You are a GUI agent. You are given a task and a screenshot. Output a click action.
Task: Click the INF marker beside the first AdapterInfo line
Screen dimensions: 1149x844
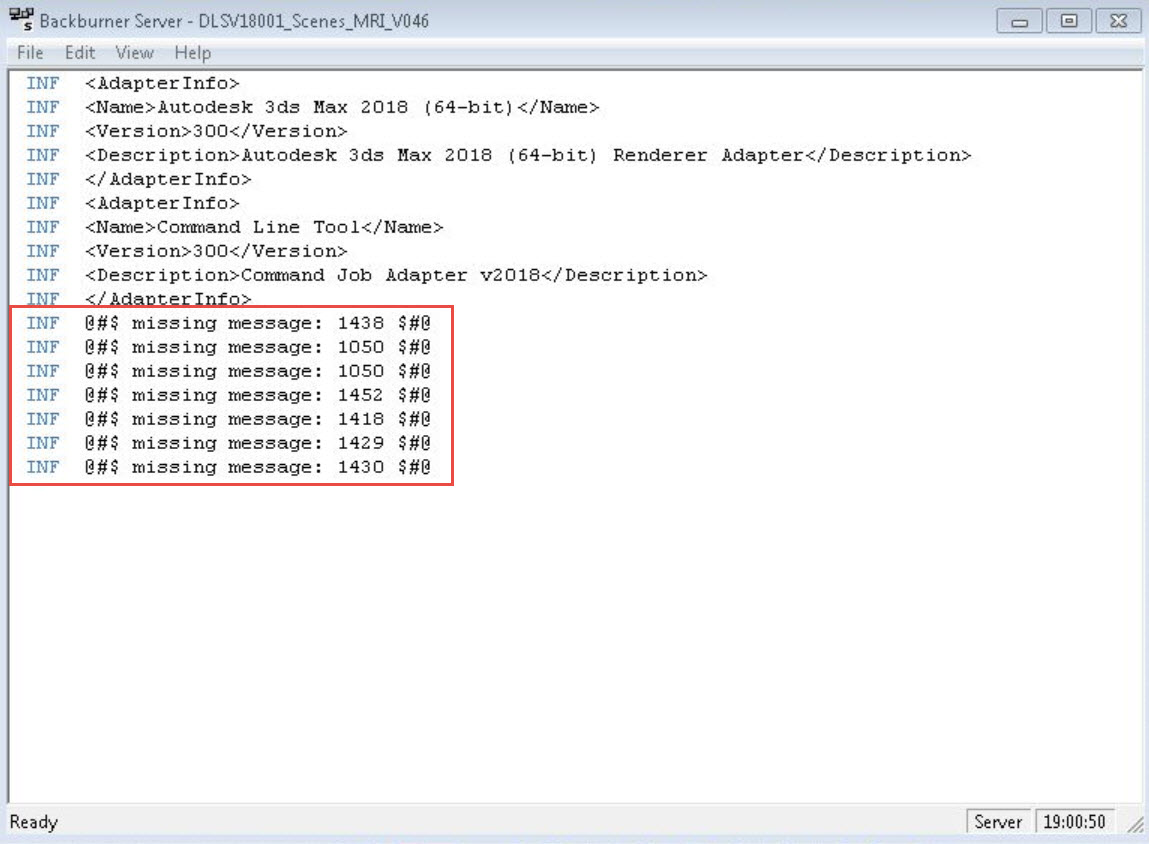click(x=42, y=83)
